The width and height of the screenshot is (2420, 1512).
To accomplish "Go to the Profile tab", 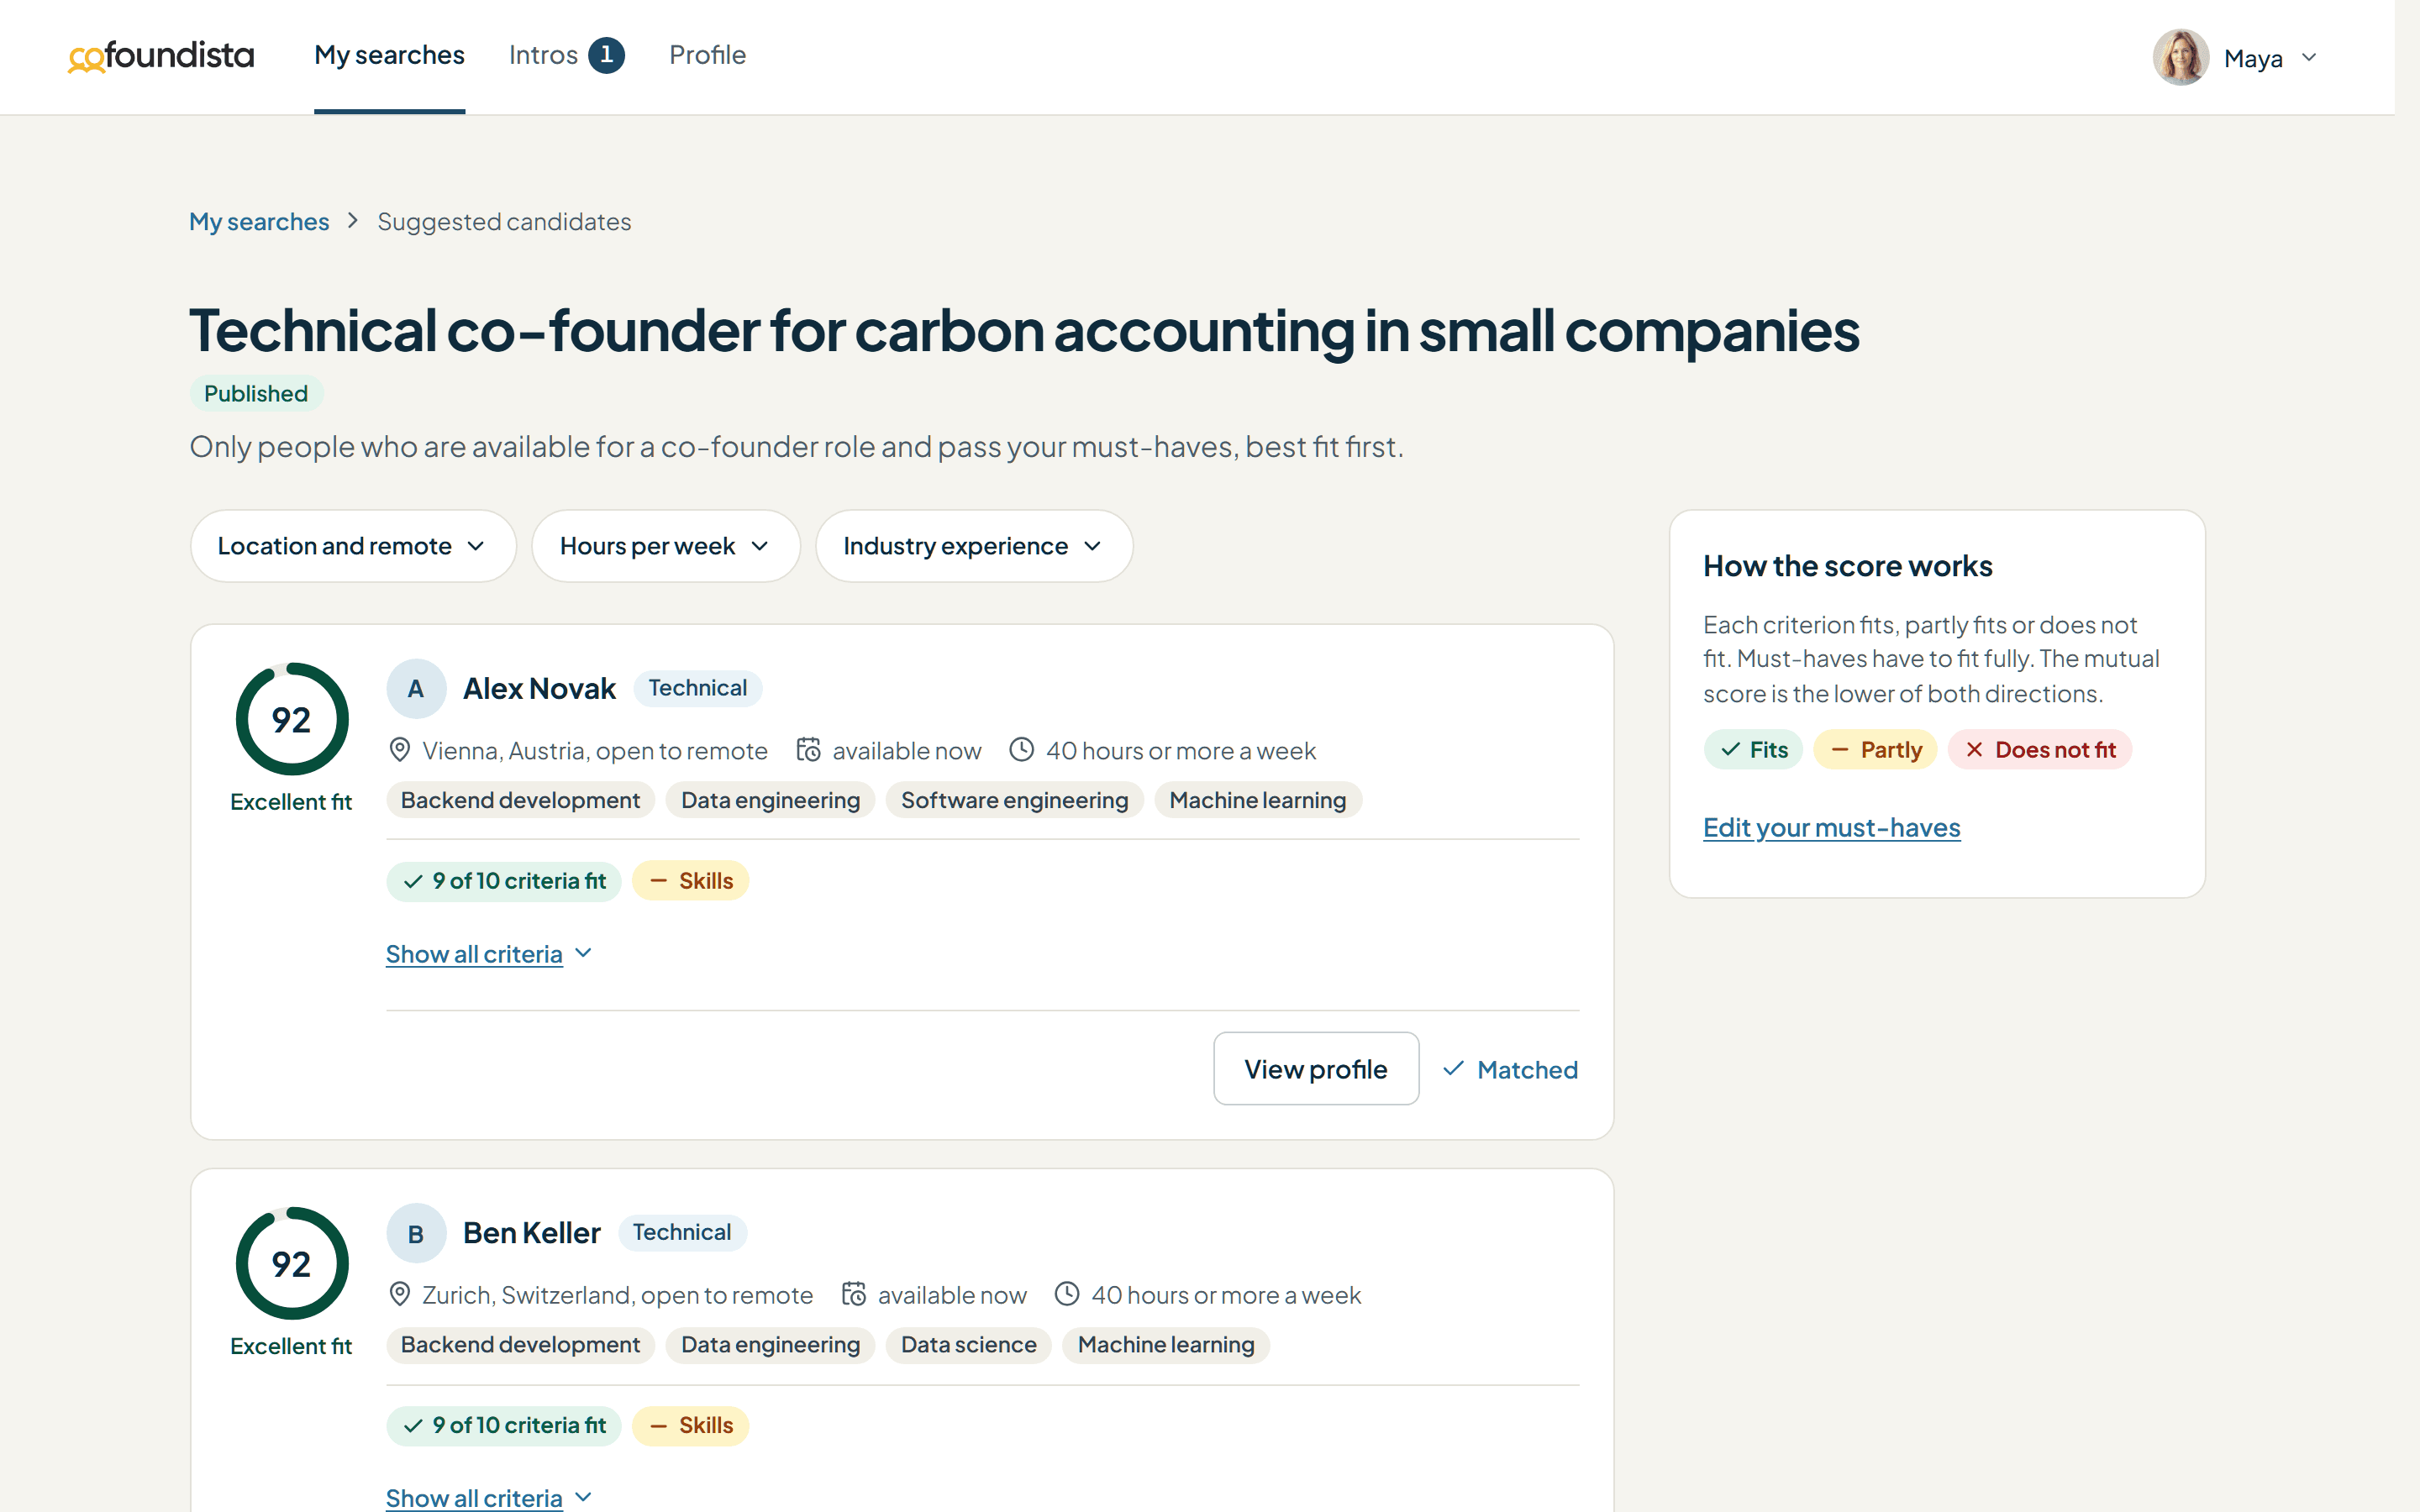I will tap(707, 55).
